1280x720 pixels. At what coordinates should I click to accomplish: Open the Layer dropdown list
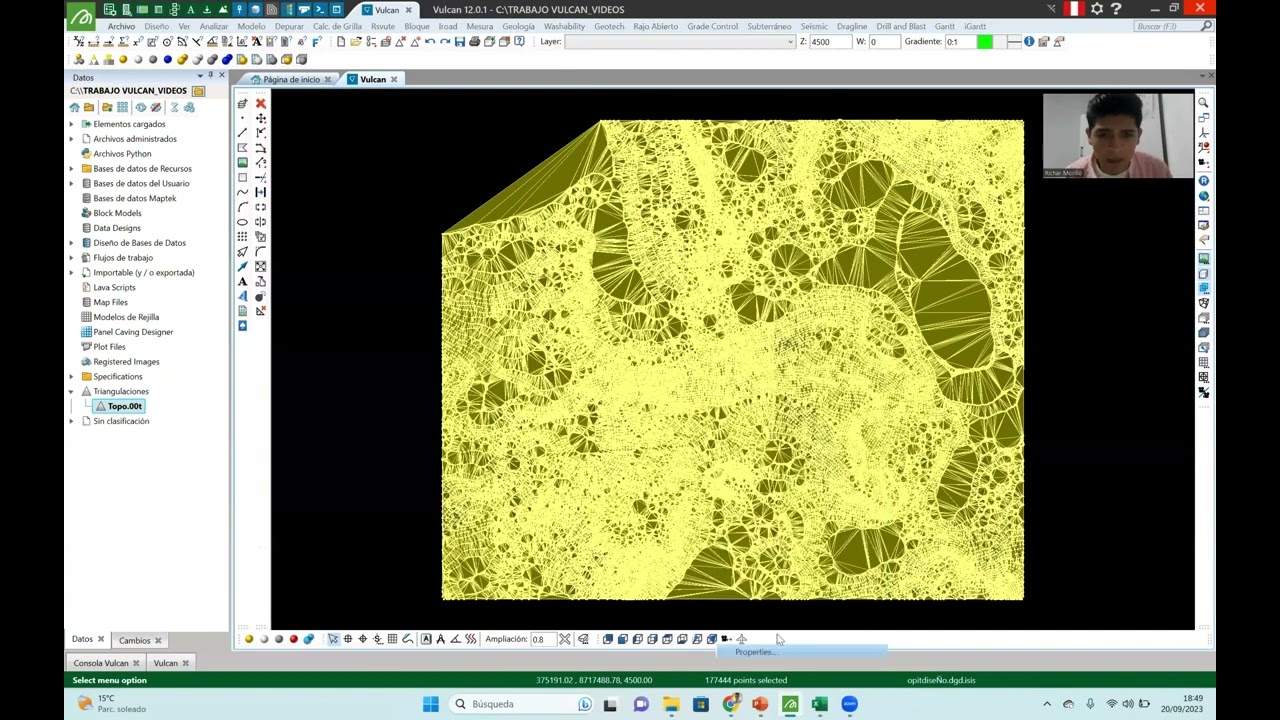tap(790, 42)
